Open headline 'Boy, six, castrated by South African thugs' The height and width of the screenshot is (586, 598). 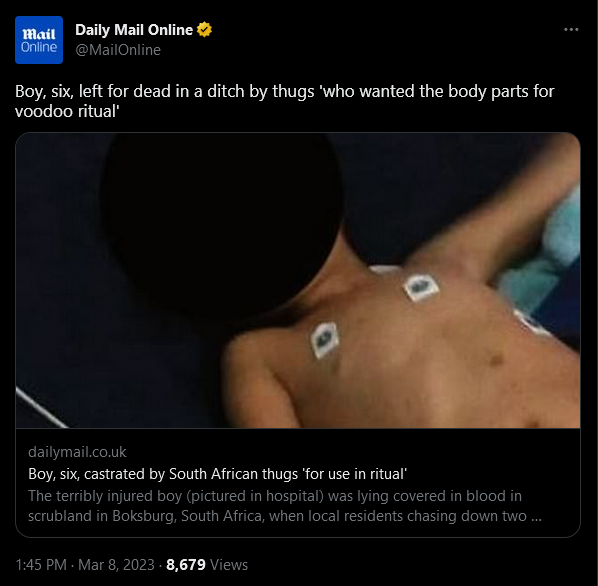[217, 474]
